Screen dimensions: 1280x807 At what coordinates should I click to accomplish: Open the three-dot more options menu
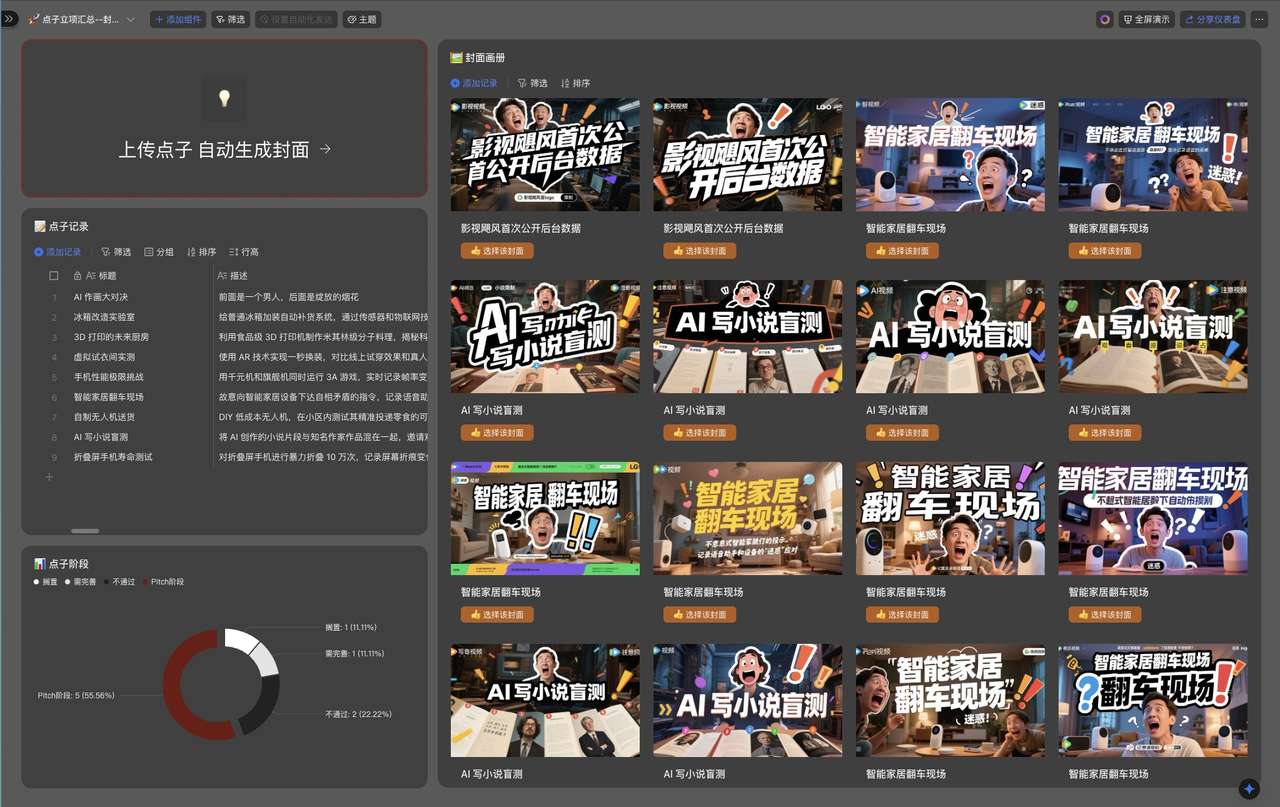(1259, 19)
